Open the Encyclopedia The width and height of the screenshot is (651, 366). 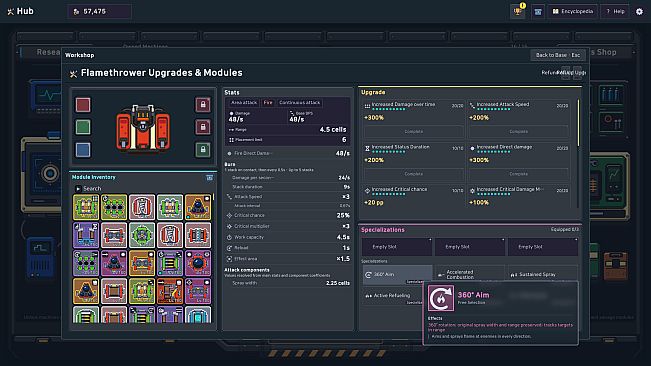tap(573, 12)
